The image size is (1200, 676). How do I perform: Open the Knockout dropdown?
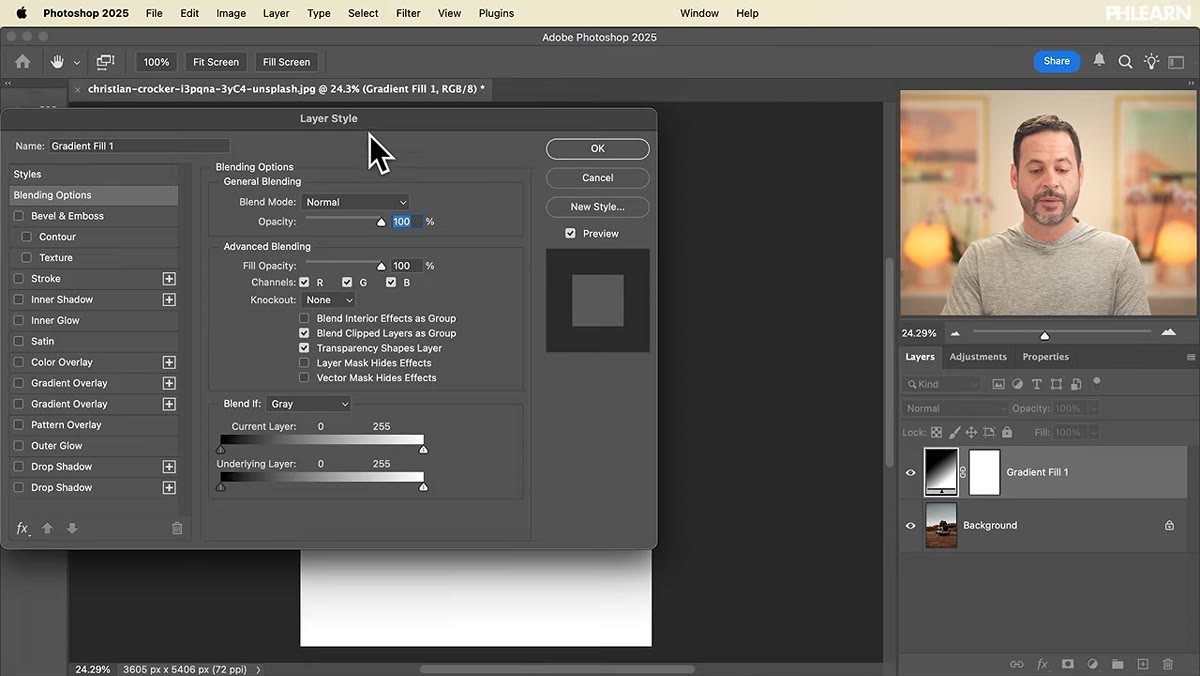point(329,300)
